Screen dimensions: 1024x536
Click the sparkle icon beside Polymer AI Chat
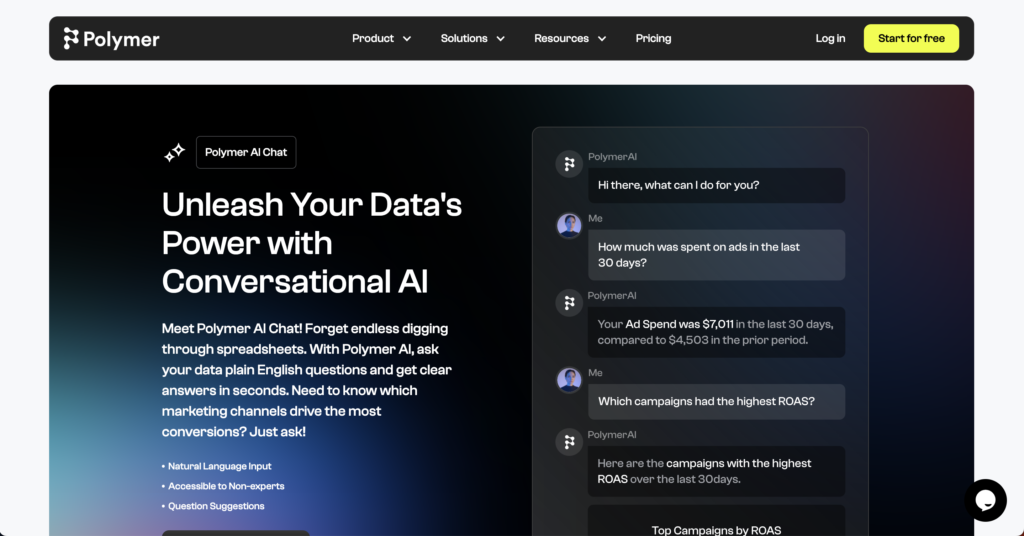click(174, 152)
